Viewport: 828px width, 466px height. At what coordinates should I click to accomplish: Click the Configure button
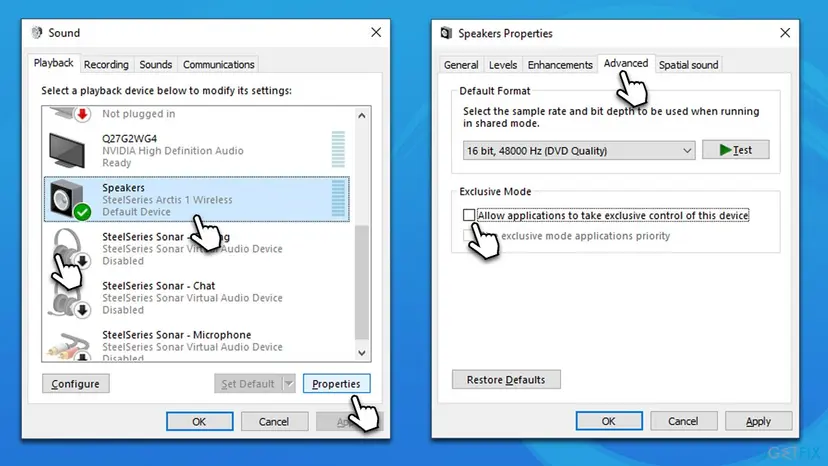click(x=76, y=384)
